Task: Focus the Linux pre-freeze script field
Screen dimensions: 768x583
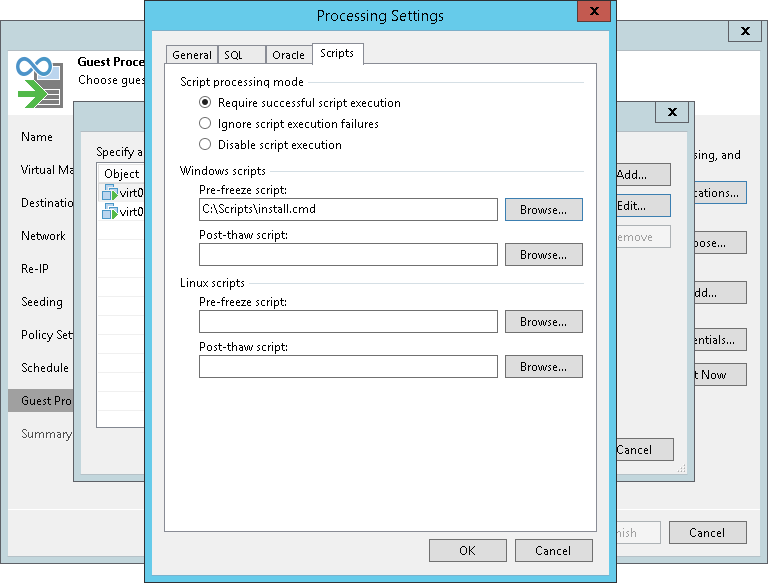Action: pos(347,322)
